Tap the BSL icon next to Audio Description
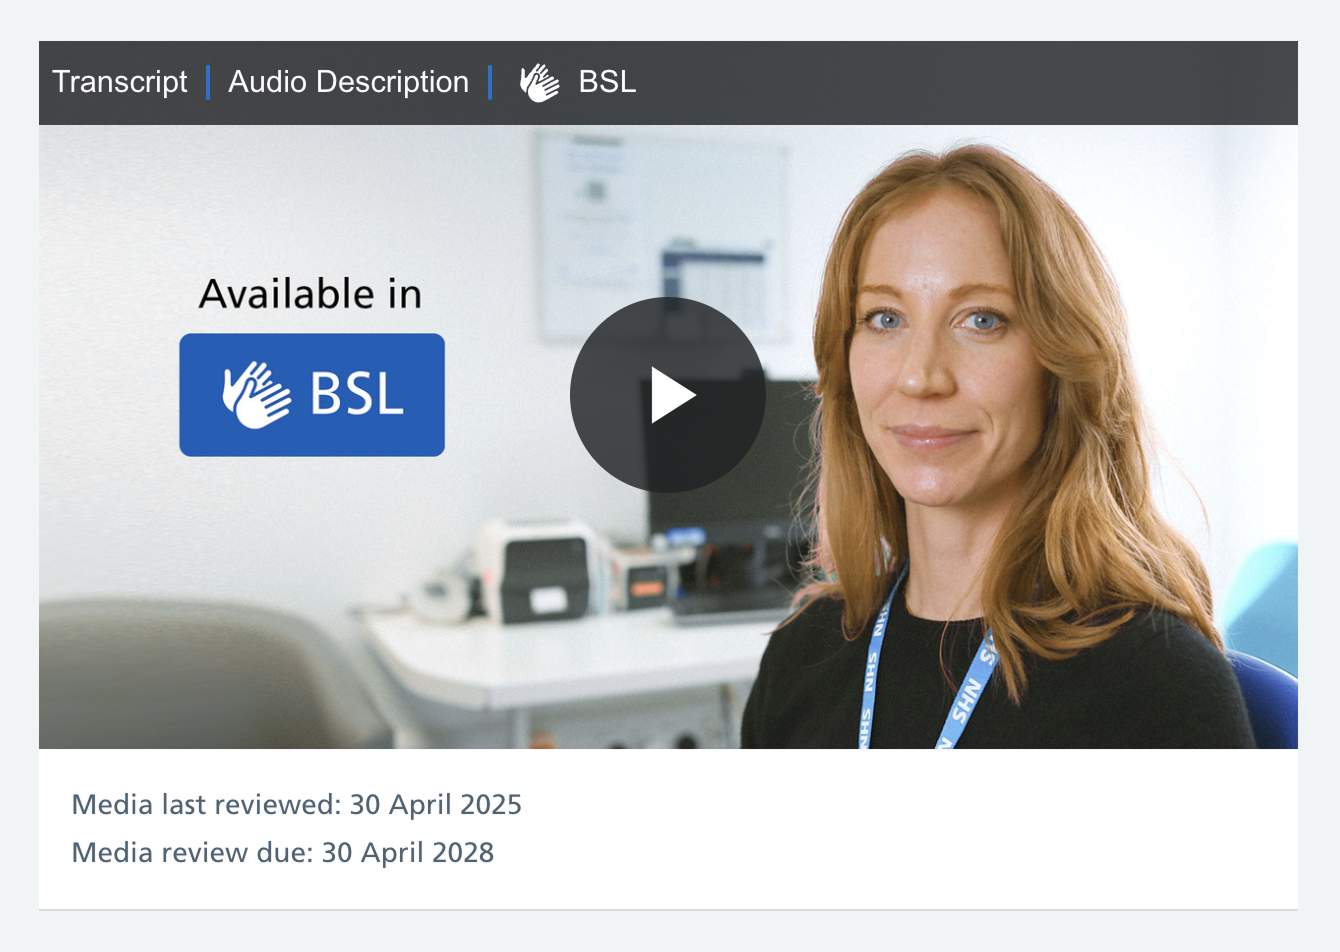Image resolution: width=1340 pixels, height=952 pixels. coord(539,82)
